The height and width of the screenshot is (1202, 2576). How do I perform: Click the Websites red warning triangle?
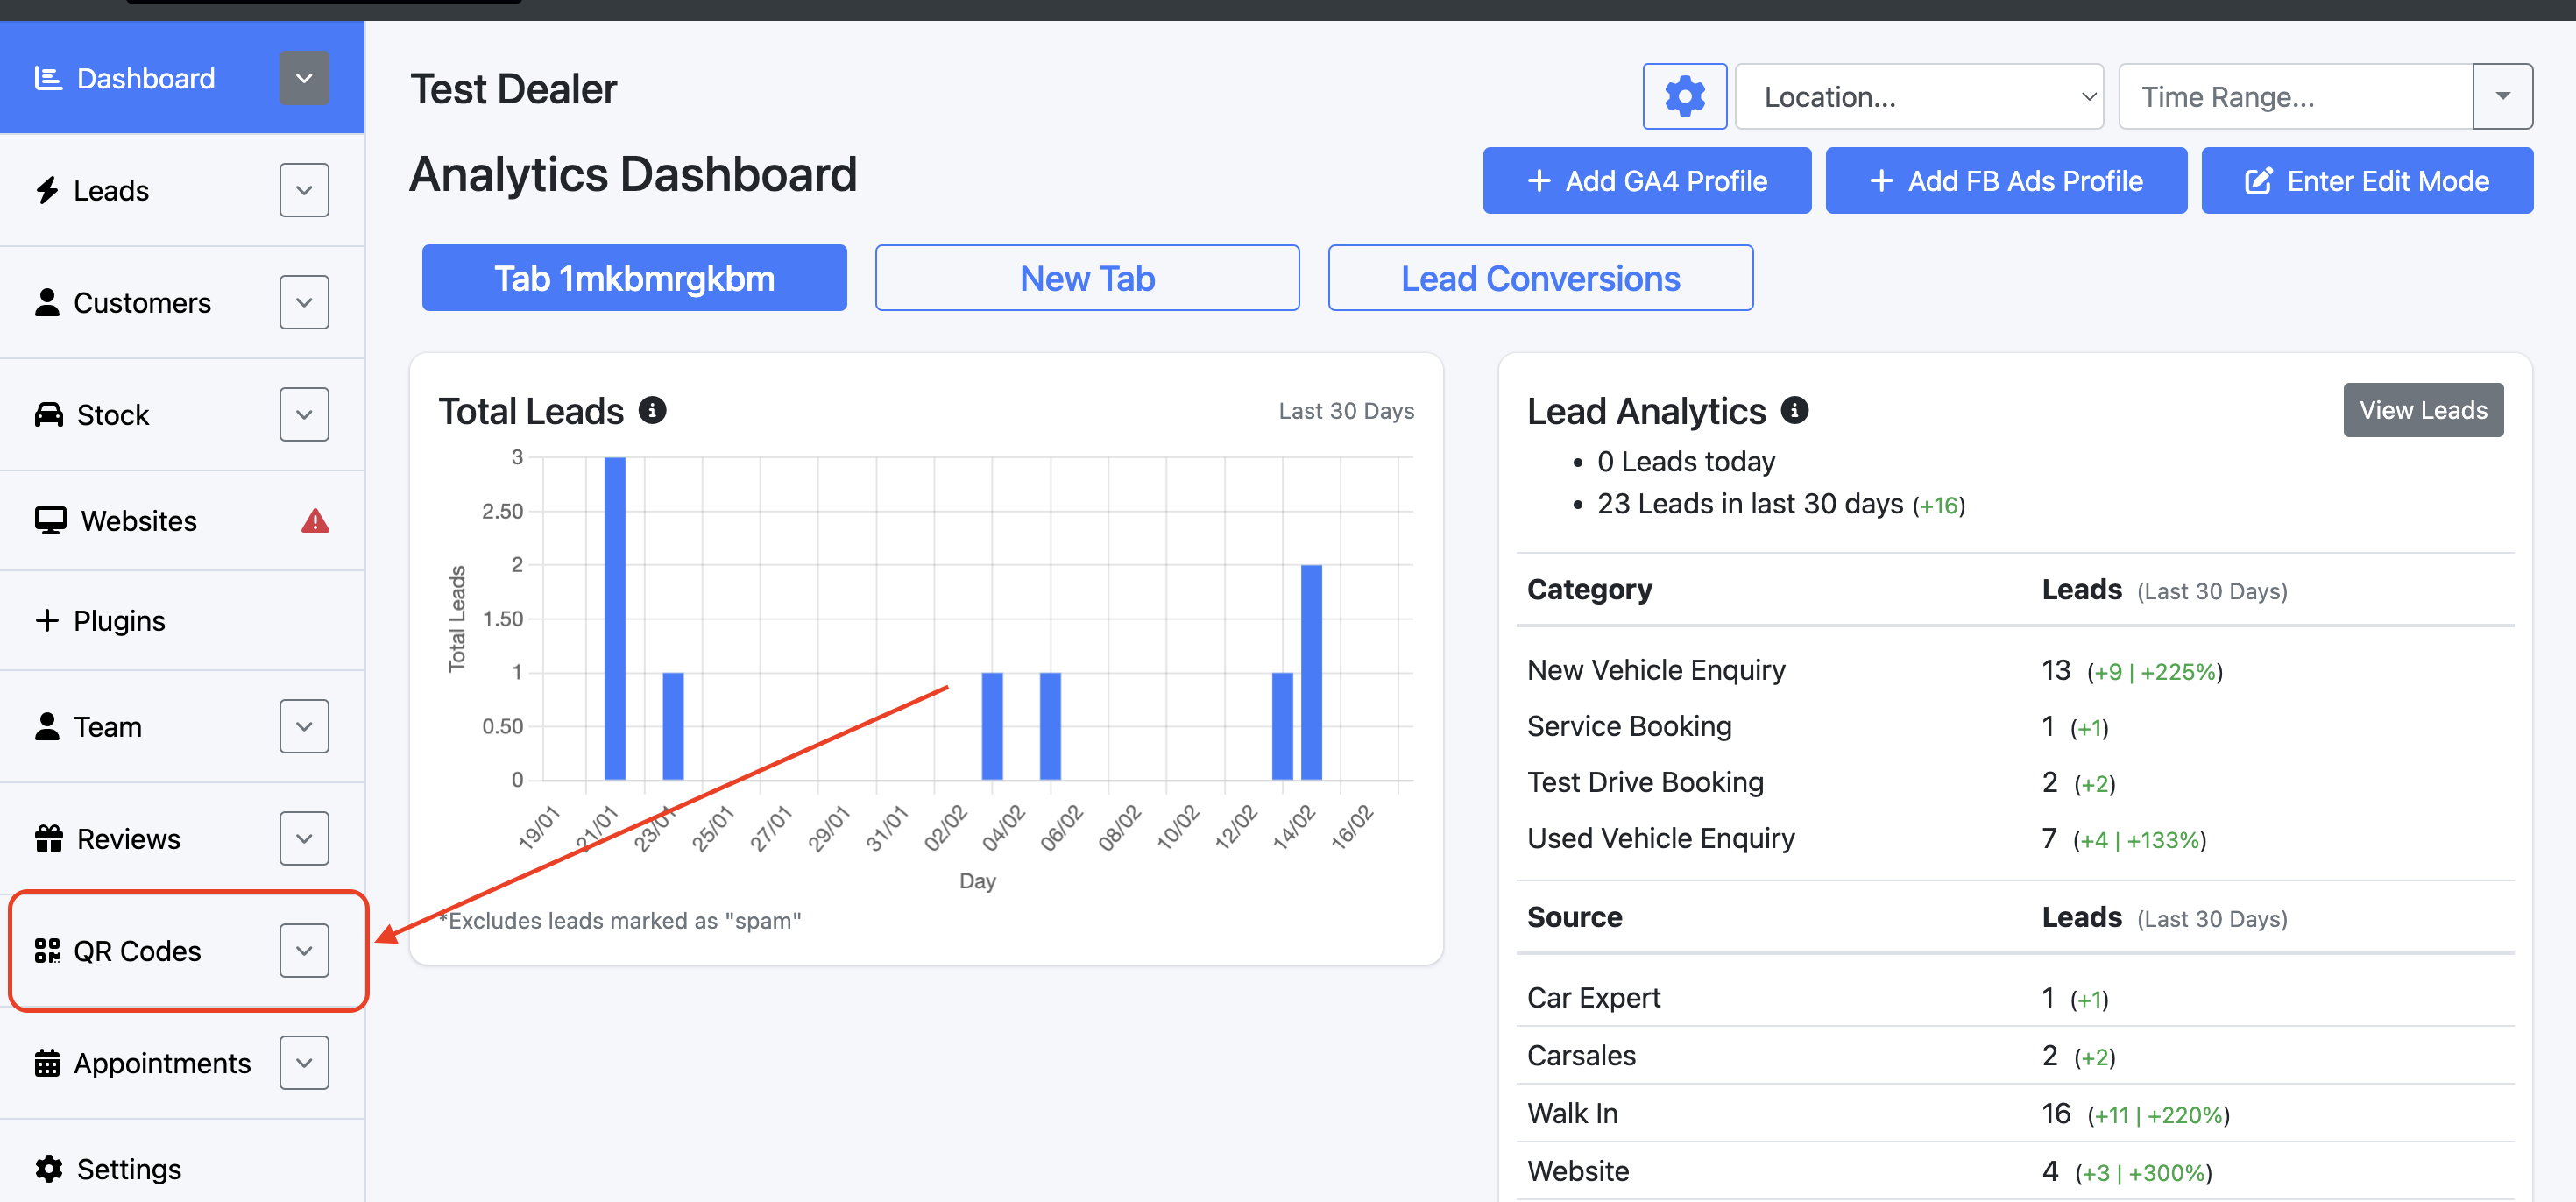tap(315, 521)
